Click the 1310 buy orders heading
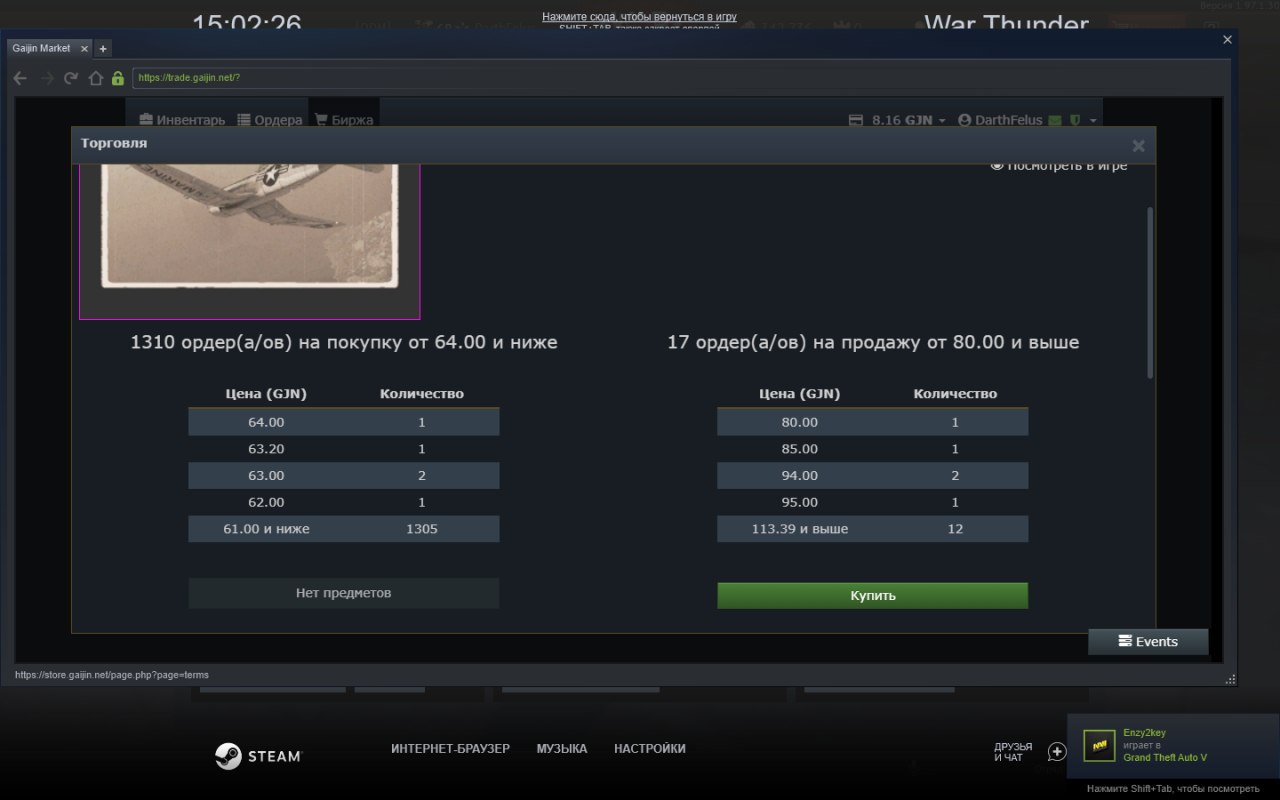 point(344,342)
